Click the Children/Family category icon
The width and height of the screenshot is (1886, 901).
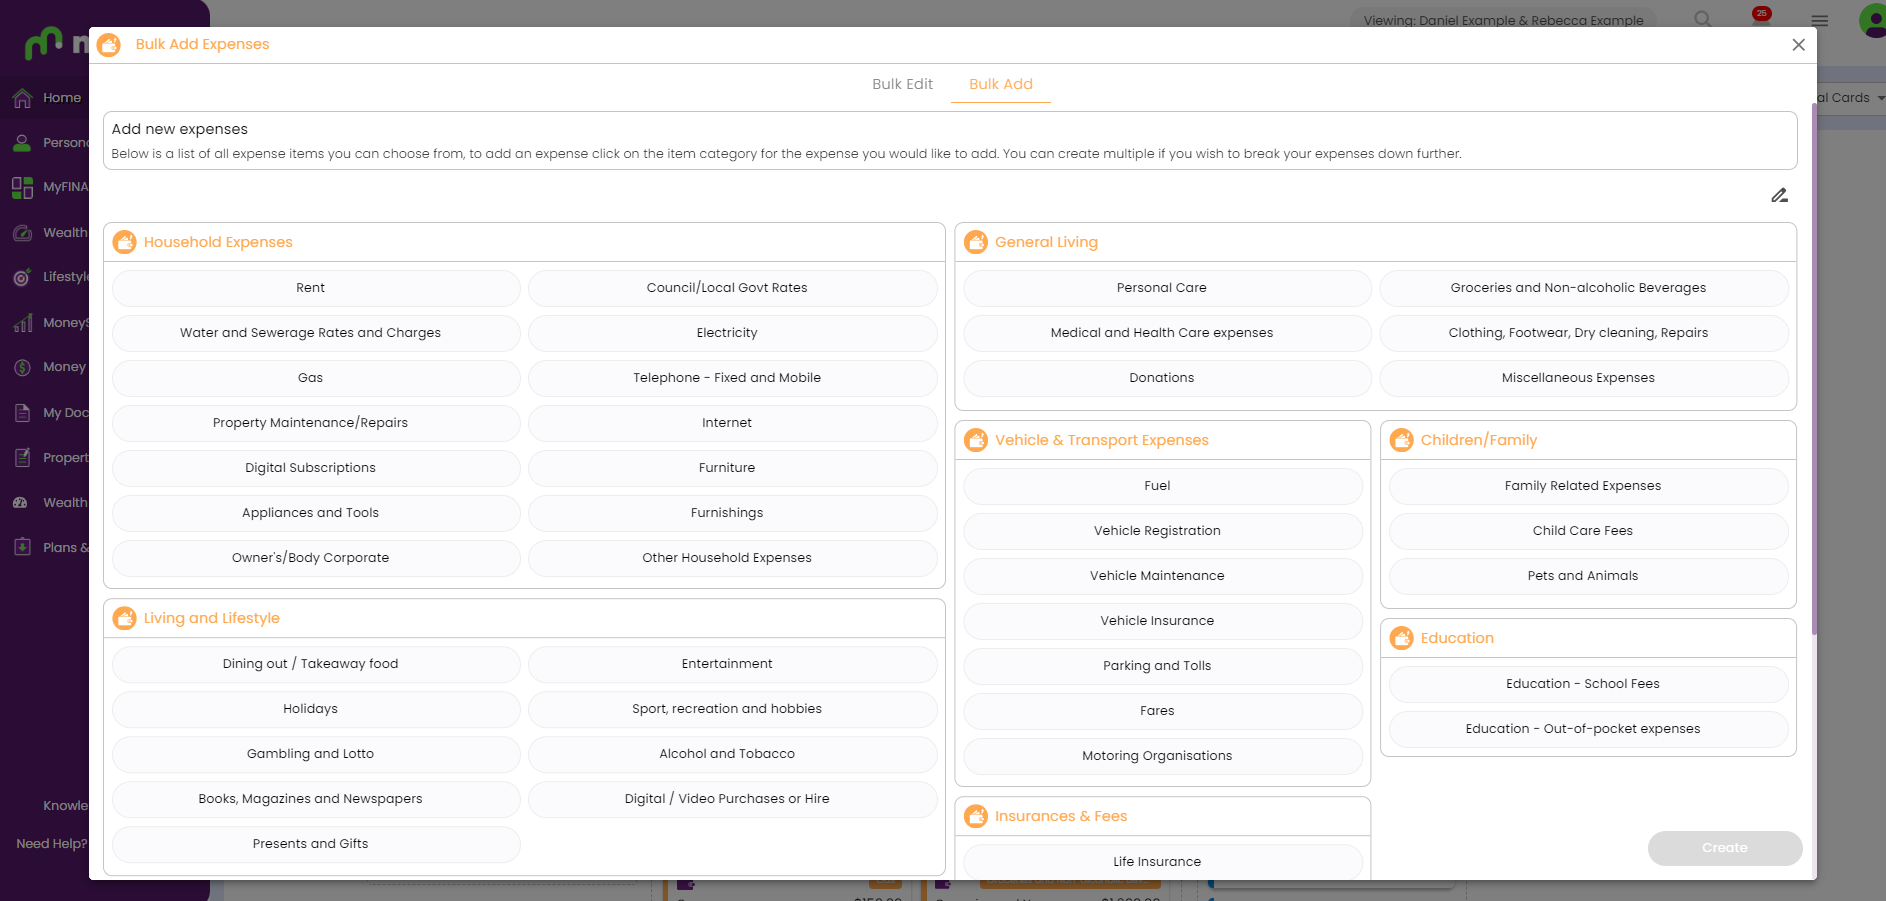(1402, 440)
